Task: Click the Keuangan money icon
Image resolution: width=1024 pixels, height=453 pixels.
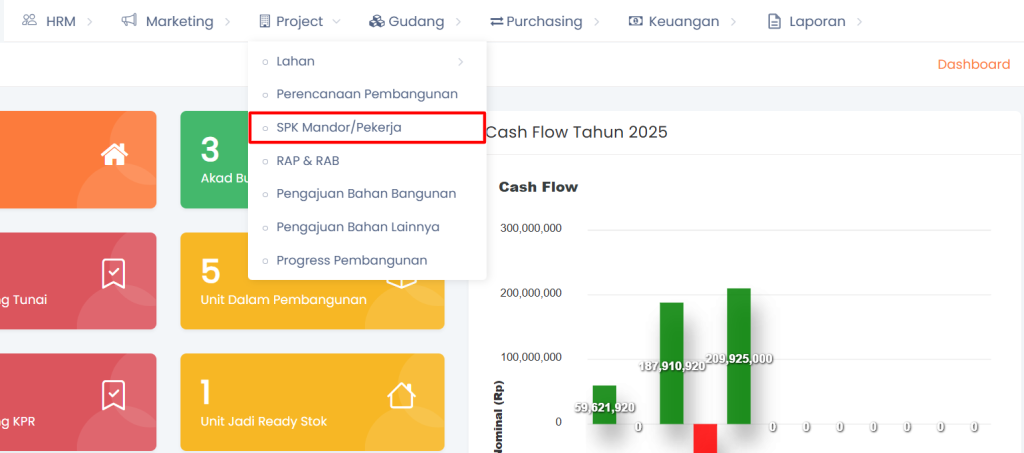Action: (635, 21)
